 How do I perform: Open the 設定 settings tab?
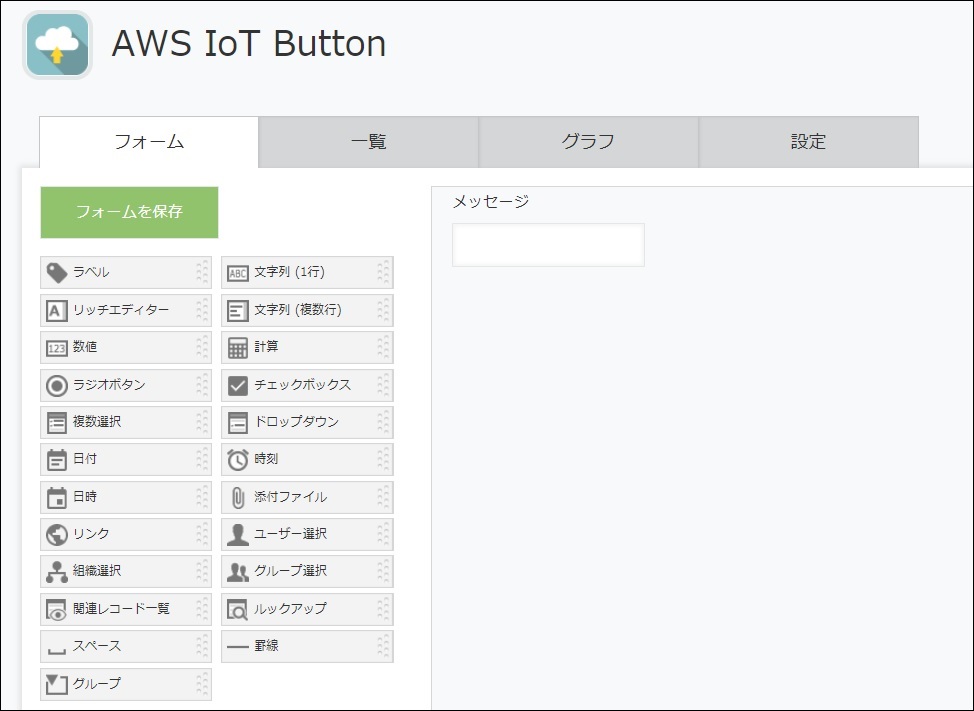807,142
